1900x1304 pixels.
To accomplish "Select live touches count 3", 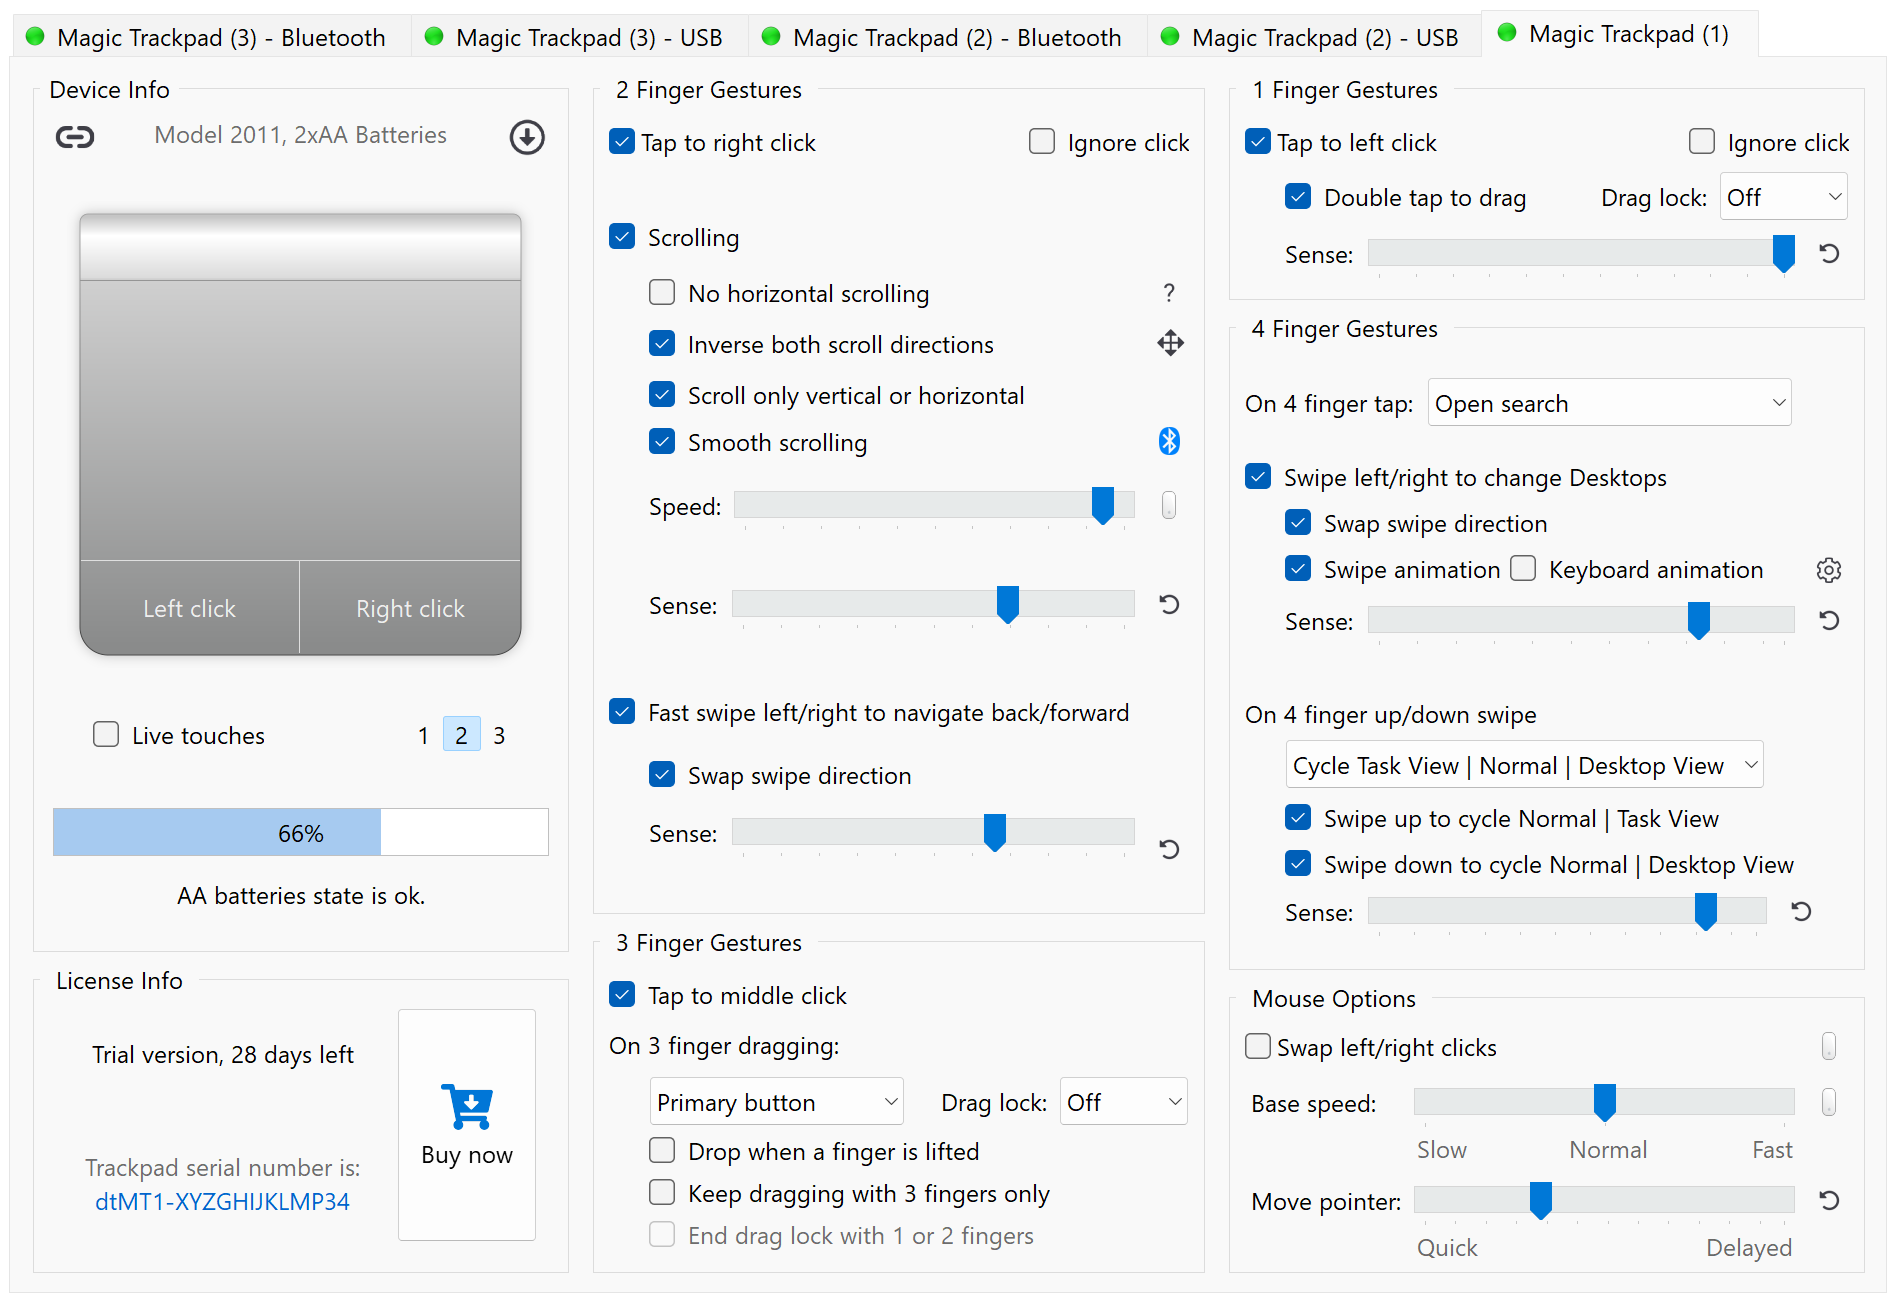I will pos(499,734).
